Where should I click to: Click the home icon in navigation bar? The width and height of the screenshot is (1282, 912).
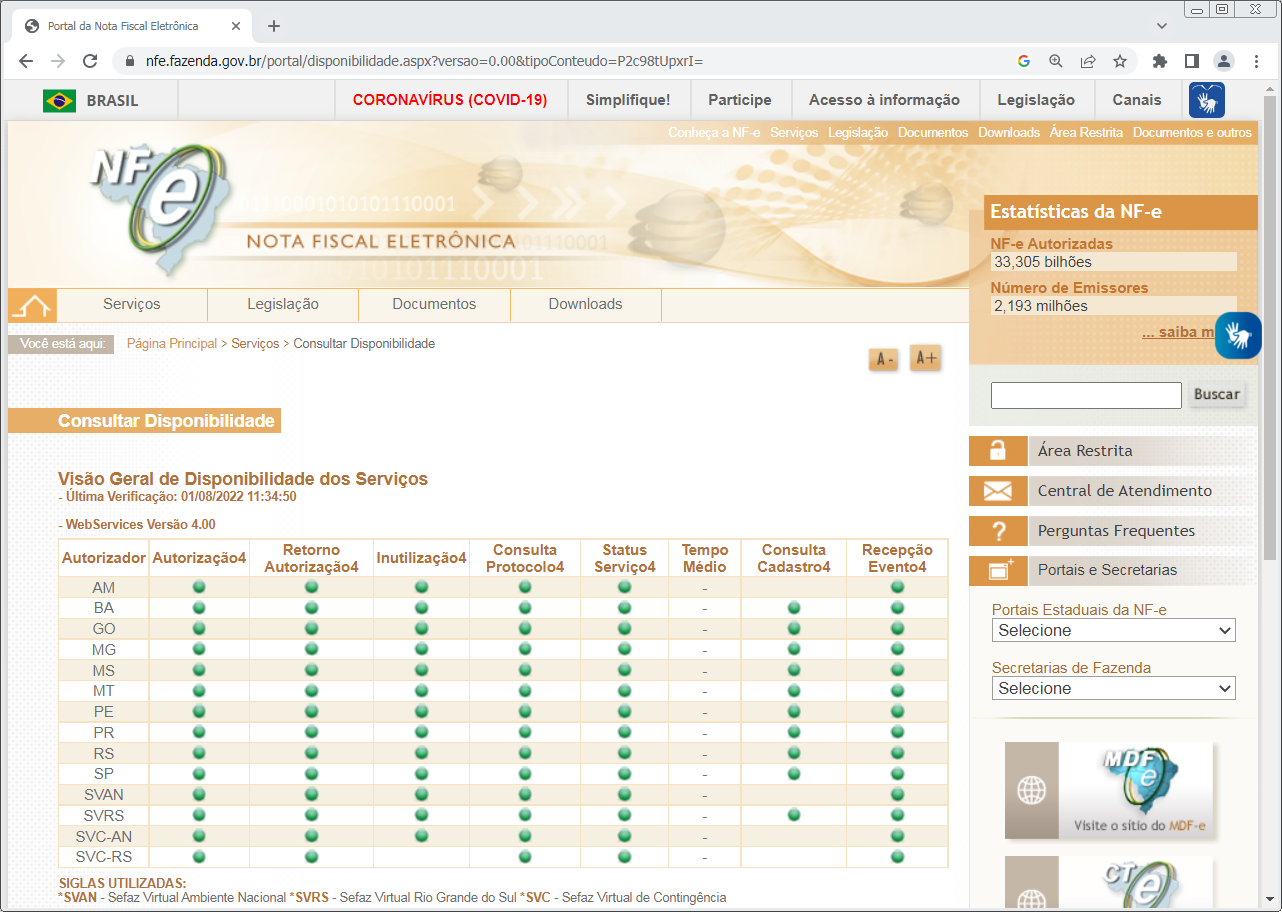click(33, 305)
